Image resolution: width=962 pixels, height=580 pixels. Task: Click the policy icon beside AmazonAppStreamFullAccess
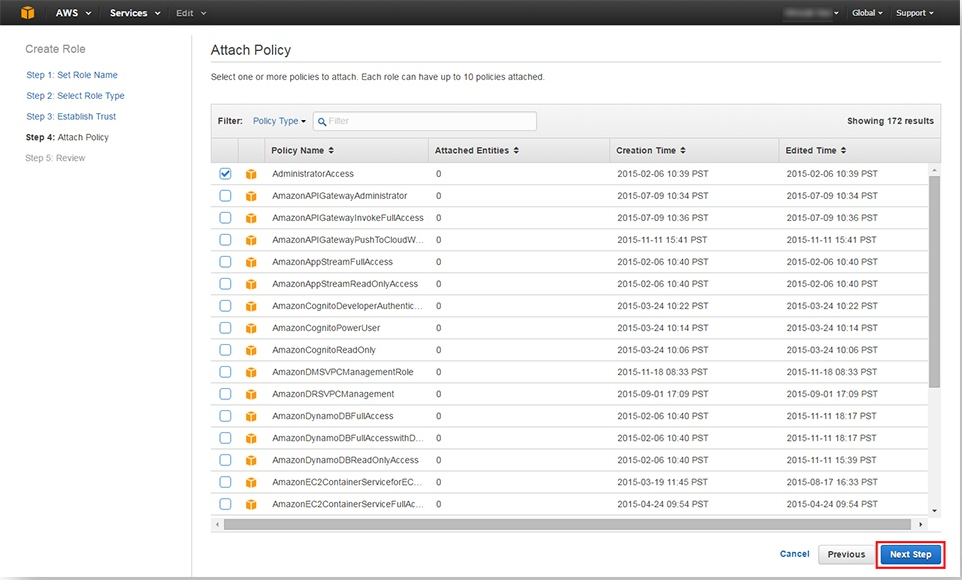pos(252,262)
